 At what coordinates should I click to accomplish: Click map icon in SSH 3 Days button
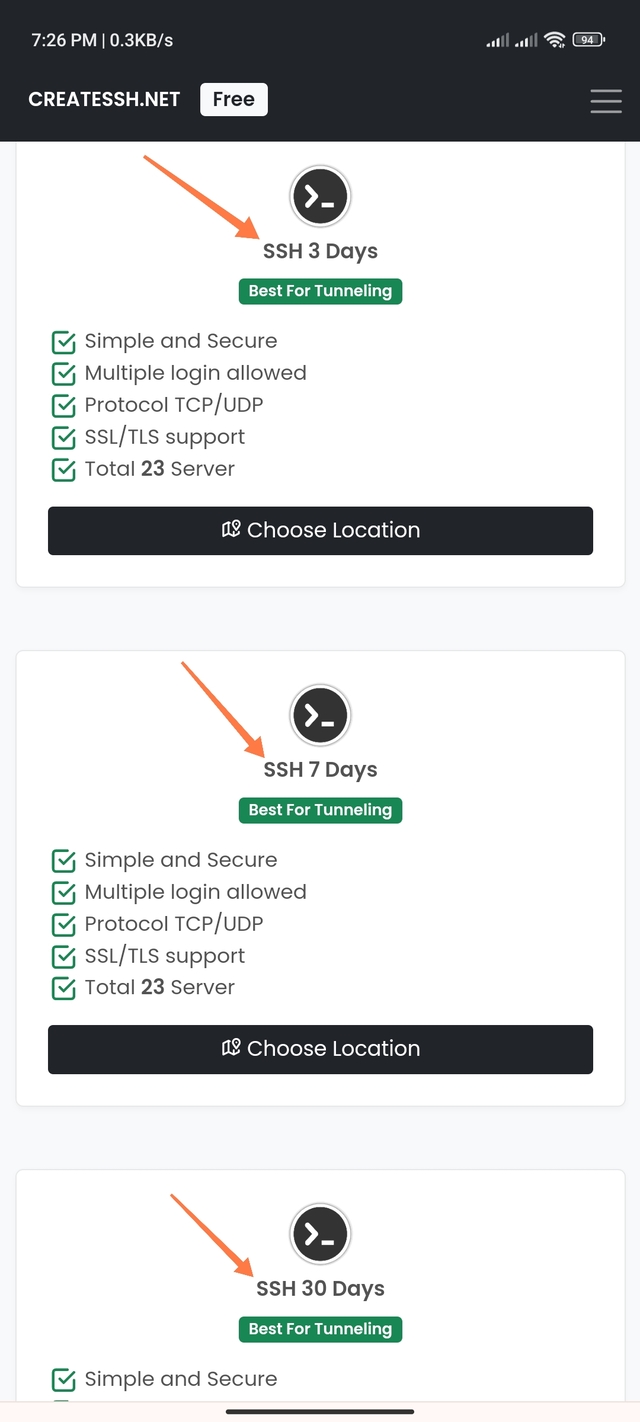pos(231,530)
